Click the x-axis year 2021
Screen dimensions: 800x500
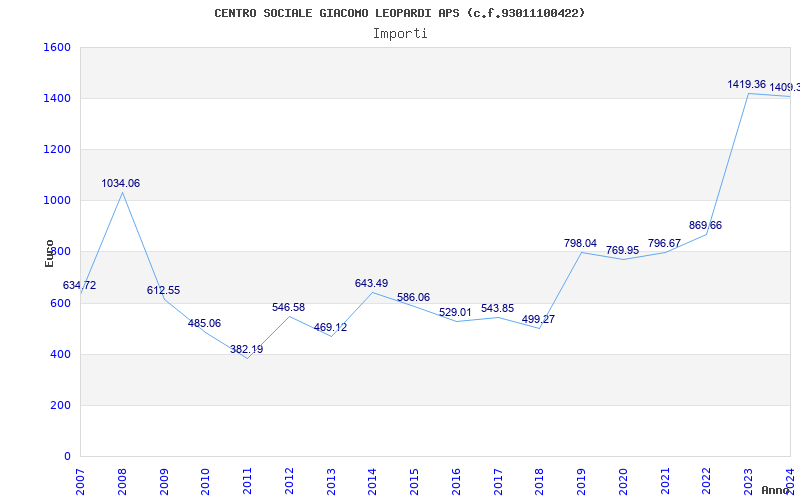tap(665, 482)
